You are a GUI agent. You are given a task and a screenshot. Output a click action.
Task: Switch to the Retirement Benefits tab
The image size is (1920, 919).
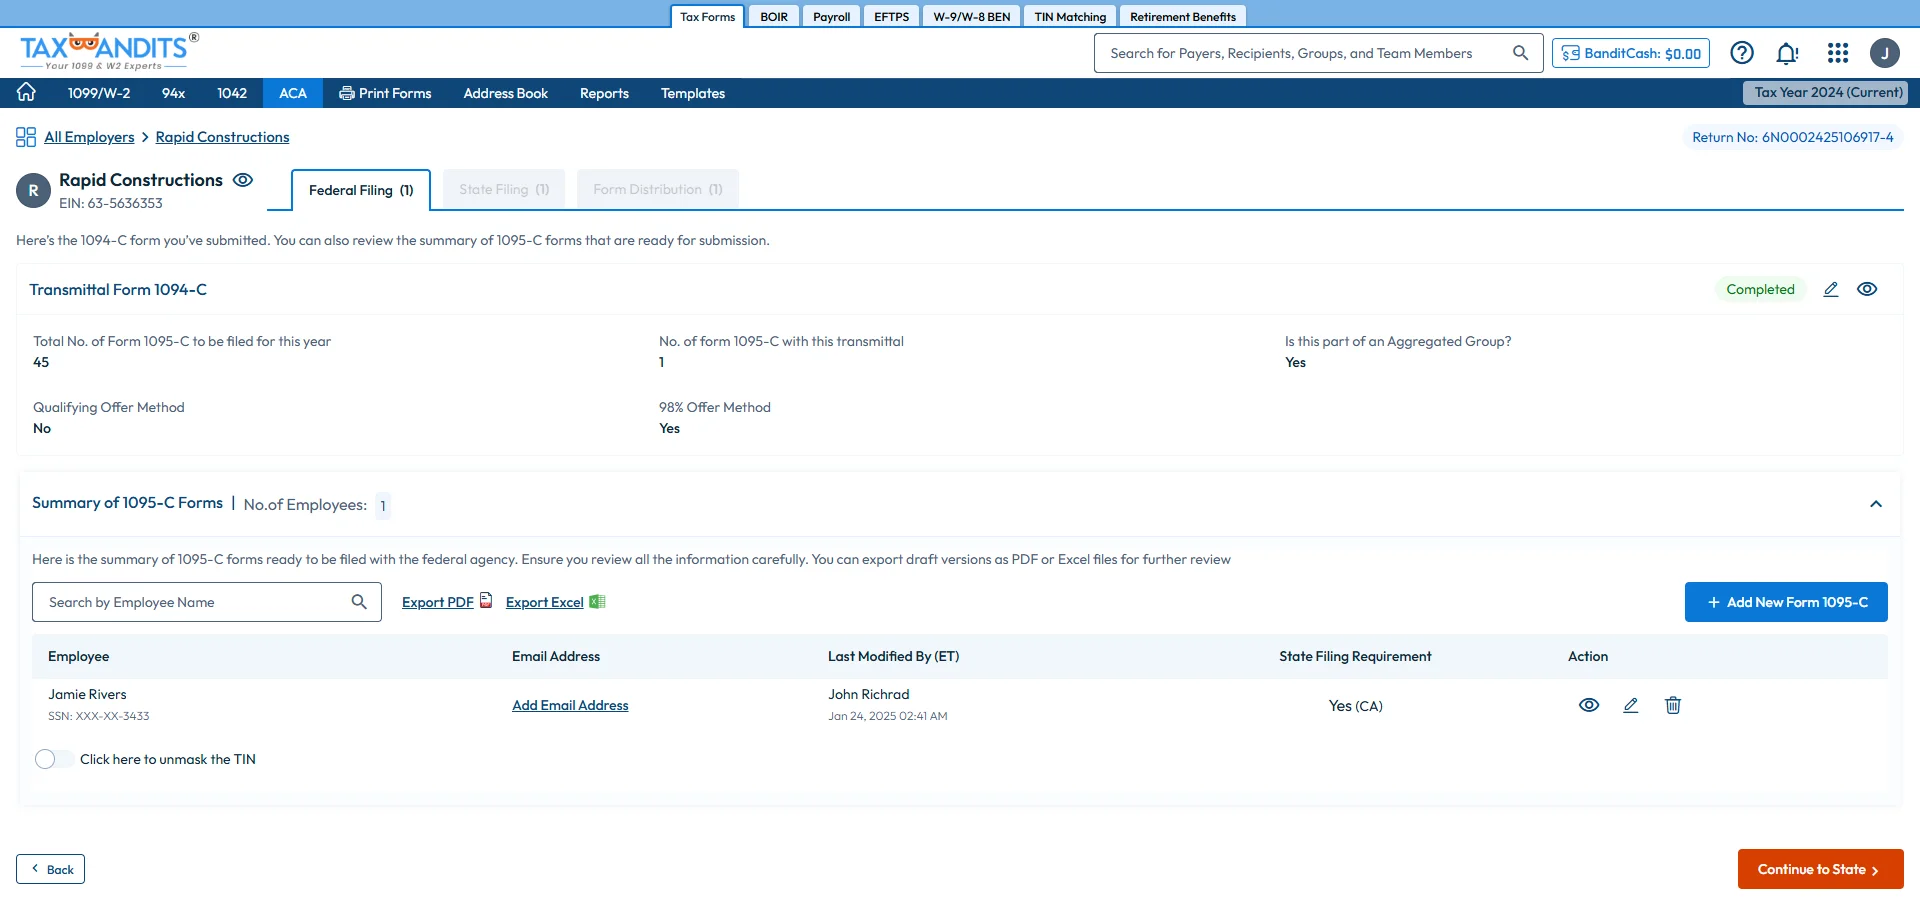pyautogui.click(x=1183, y=16)
